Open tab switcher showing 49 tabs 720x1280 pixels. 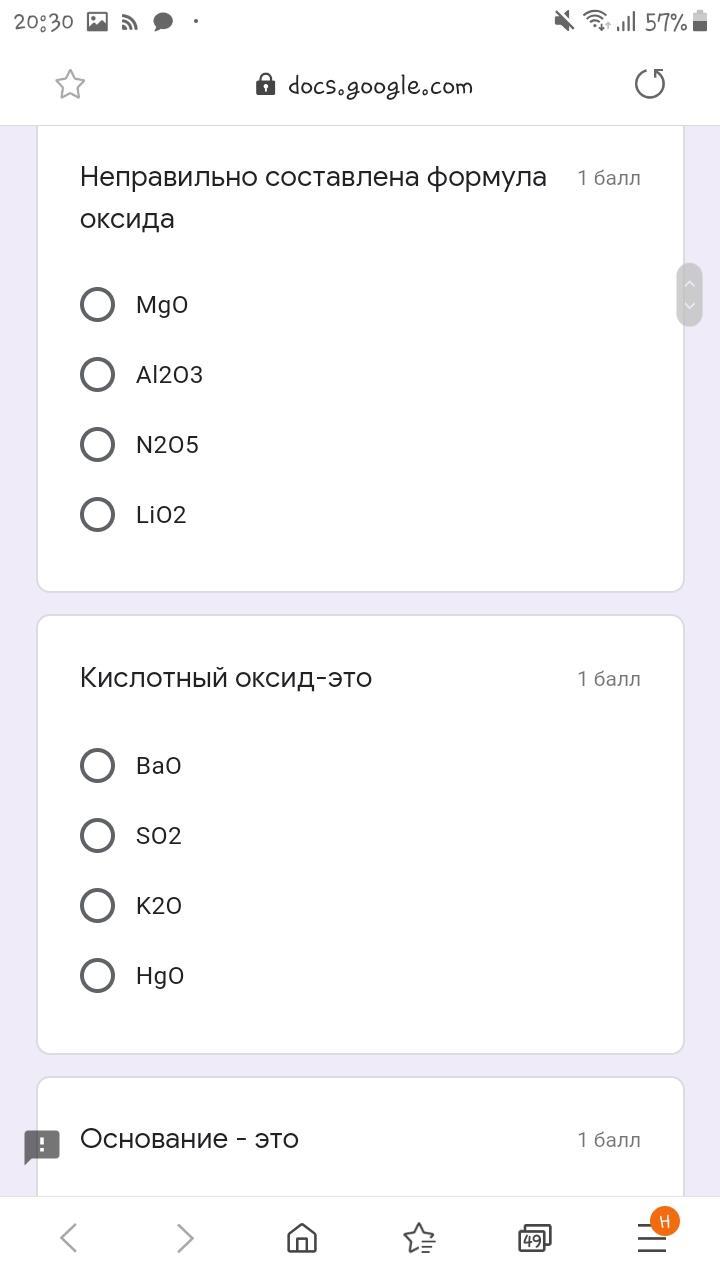(534, 1239)
